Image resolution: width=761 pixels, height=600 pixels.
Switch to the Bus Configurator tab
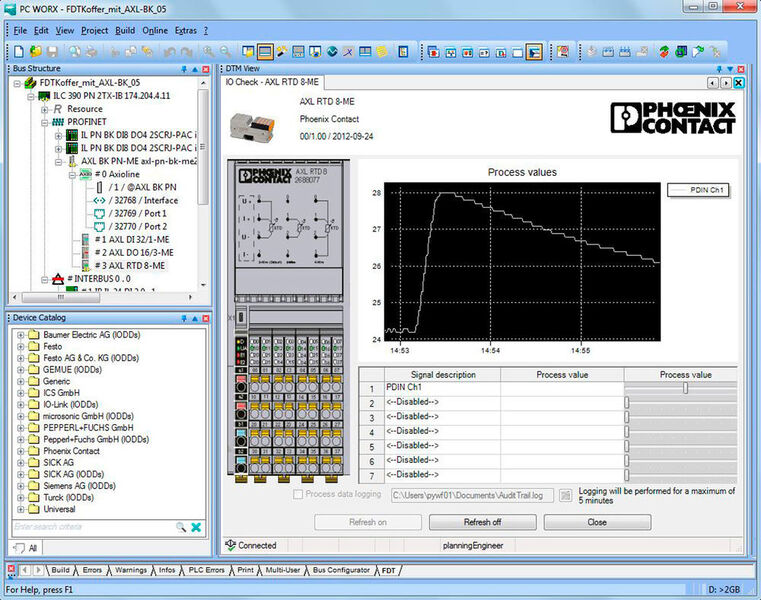point(341,570)
